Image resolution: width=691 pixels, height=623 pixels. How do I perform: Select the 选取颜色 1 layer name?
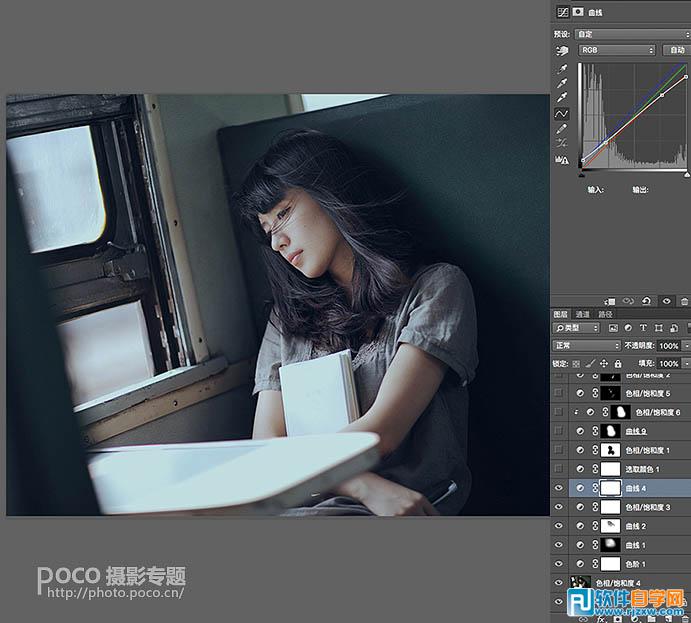(642, 469)
